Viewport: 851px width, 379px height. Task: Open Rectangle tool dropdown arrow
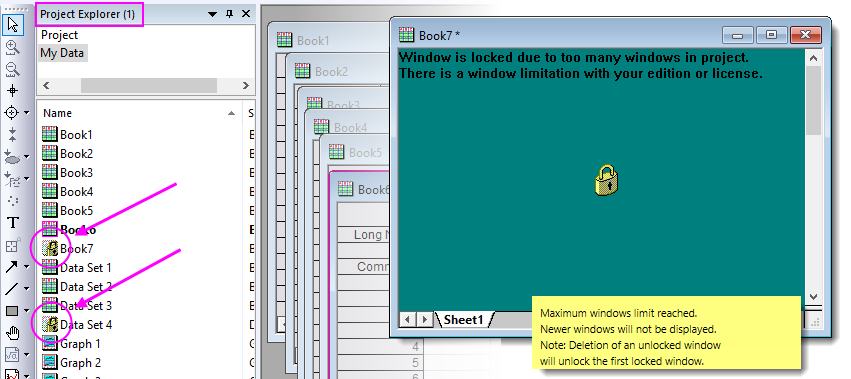click(27, 312)
